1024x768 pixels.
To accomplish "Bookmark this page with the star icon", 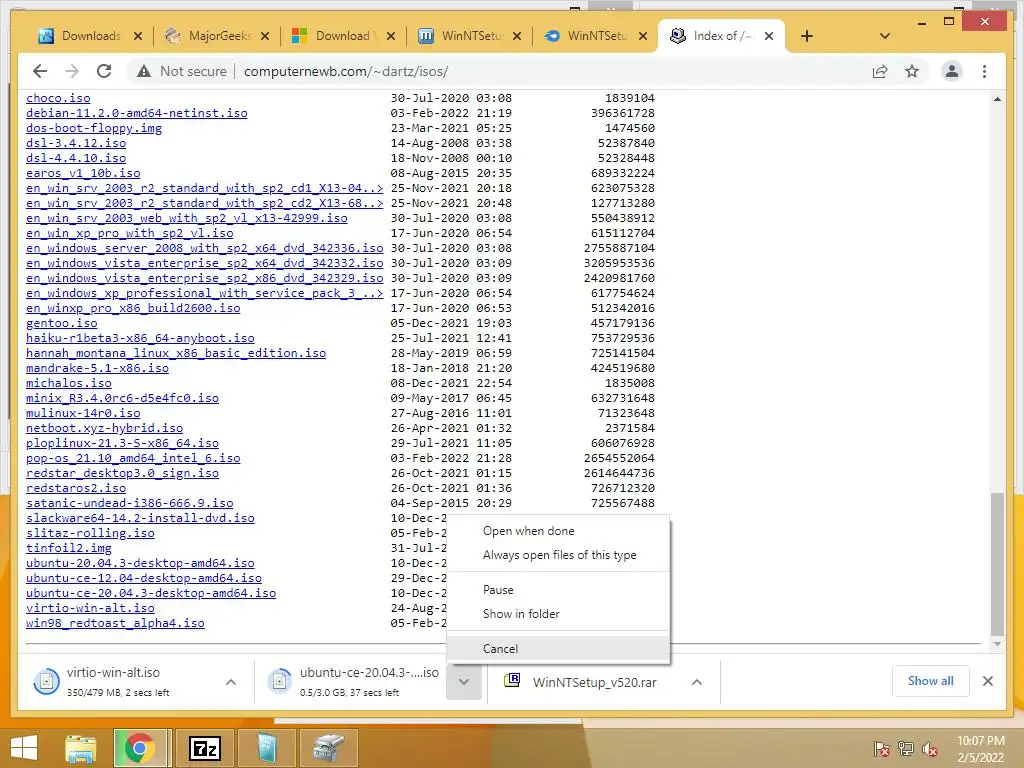I will (912, 71).
